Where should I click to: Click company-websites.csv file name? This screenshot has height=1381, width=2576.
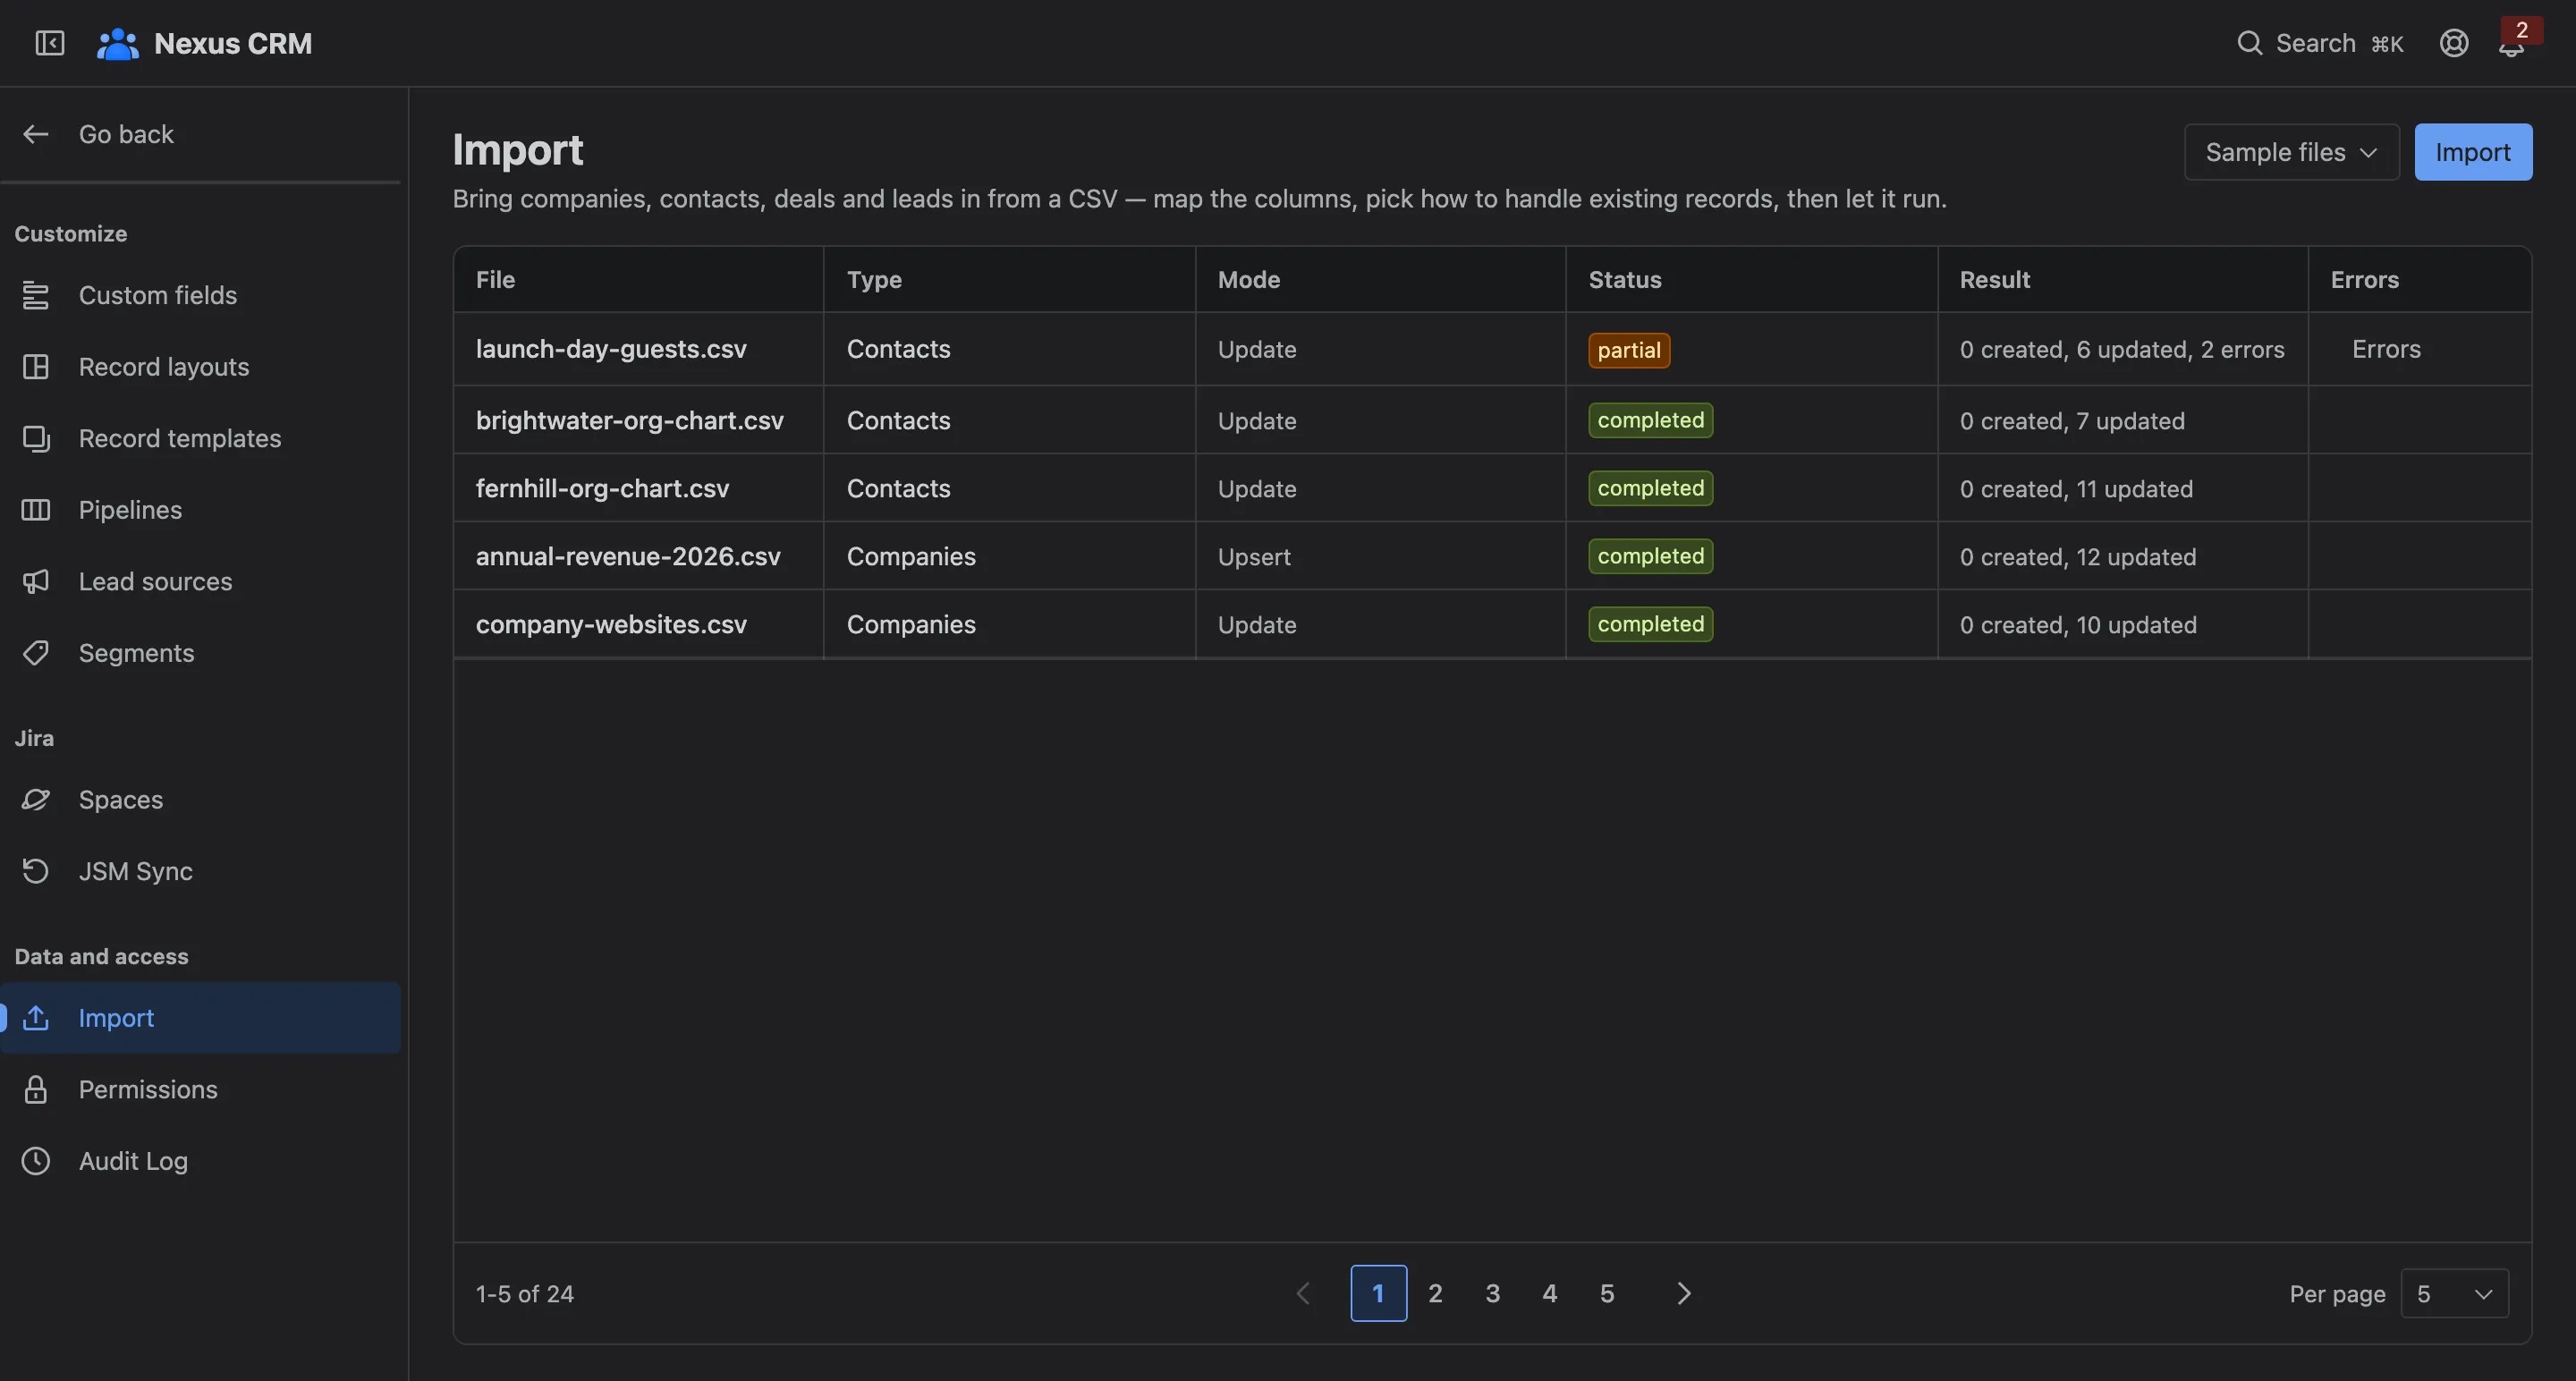point(611,625)
